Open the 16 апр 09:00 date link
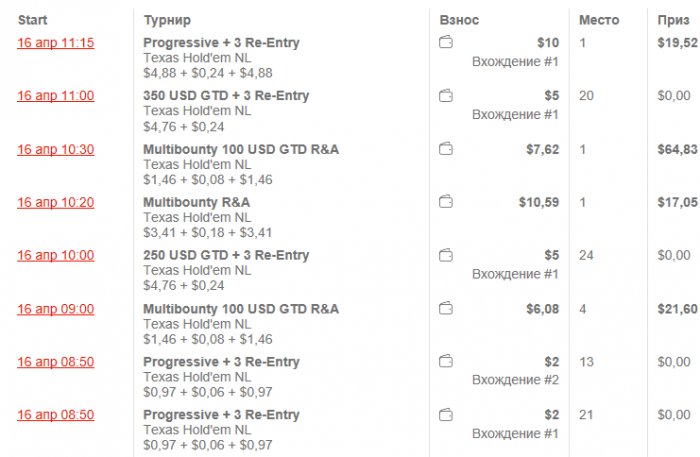 [x=55, y=309]
